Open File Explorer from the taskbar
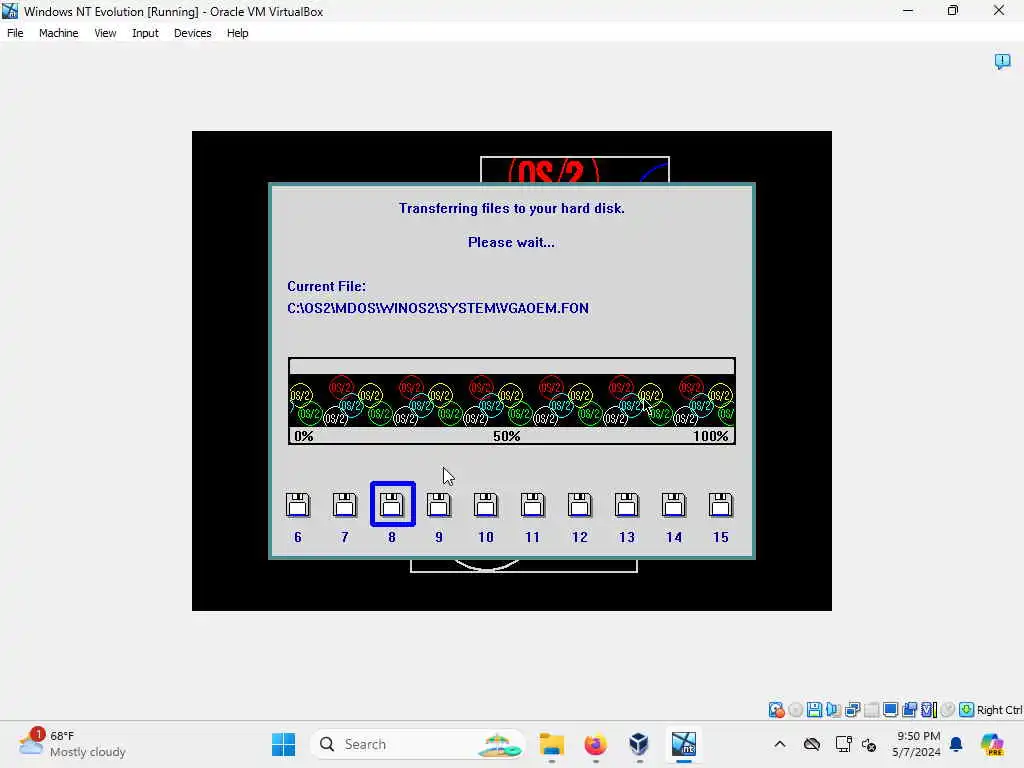 [x=552, y=744]
